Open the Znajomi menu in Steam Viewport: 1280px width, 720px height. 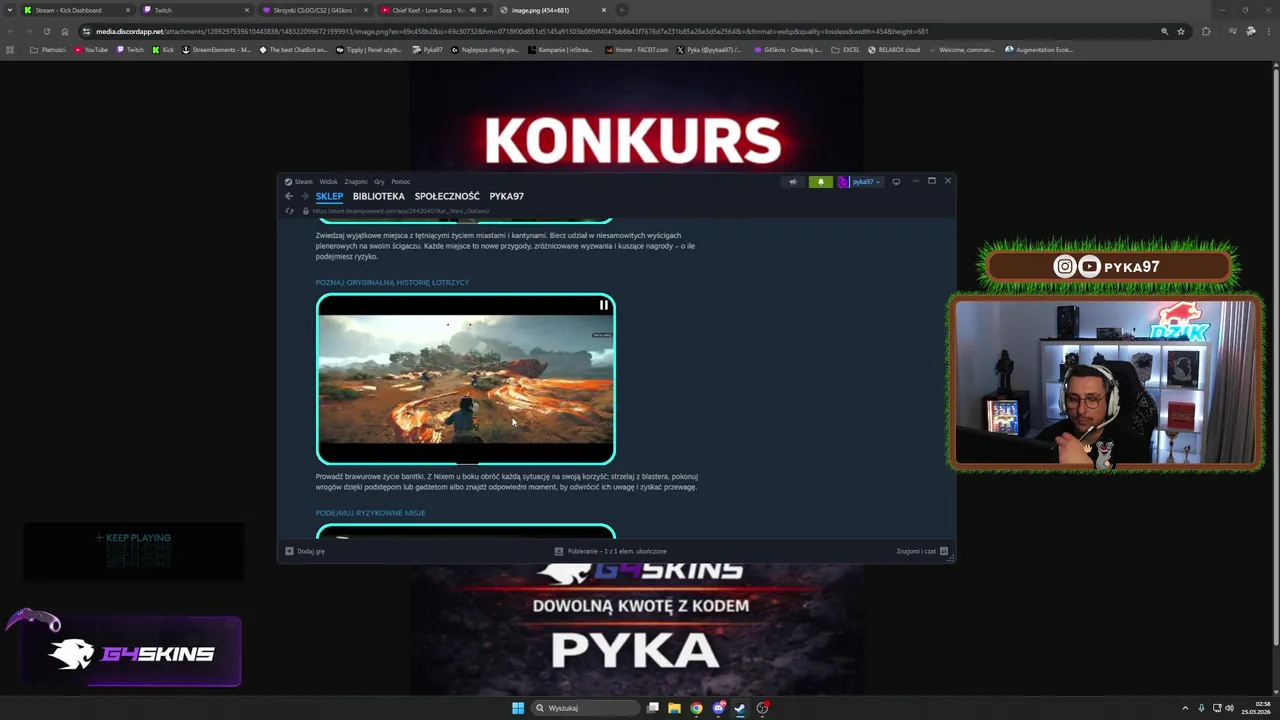click(x=356, y=182)
